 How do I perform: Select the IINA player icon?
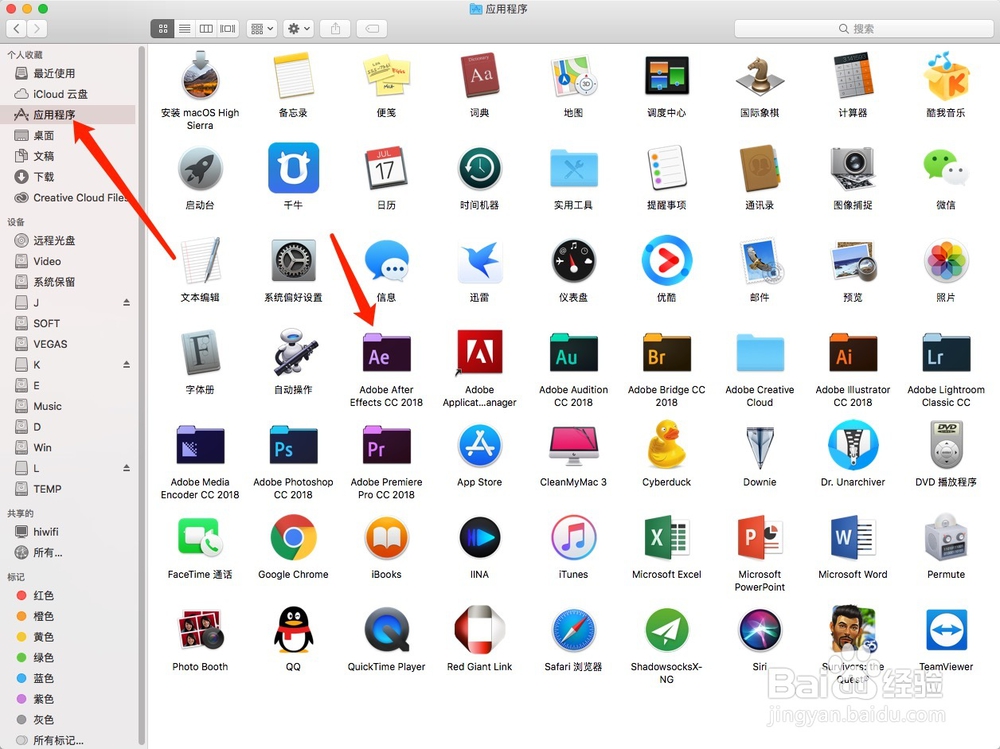pyautogui.click(x=480, y=538)
